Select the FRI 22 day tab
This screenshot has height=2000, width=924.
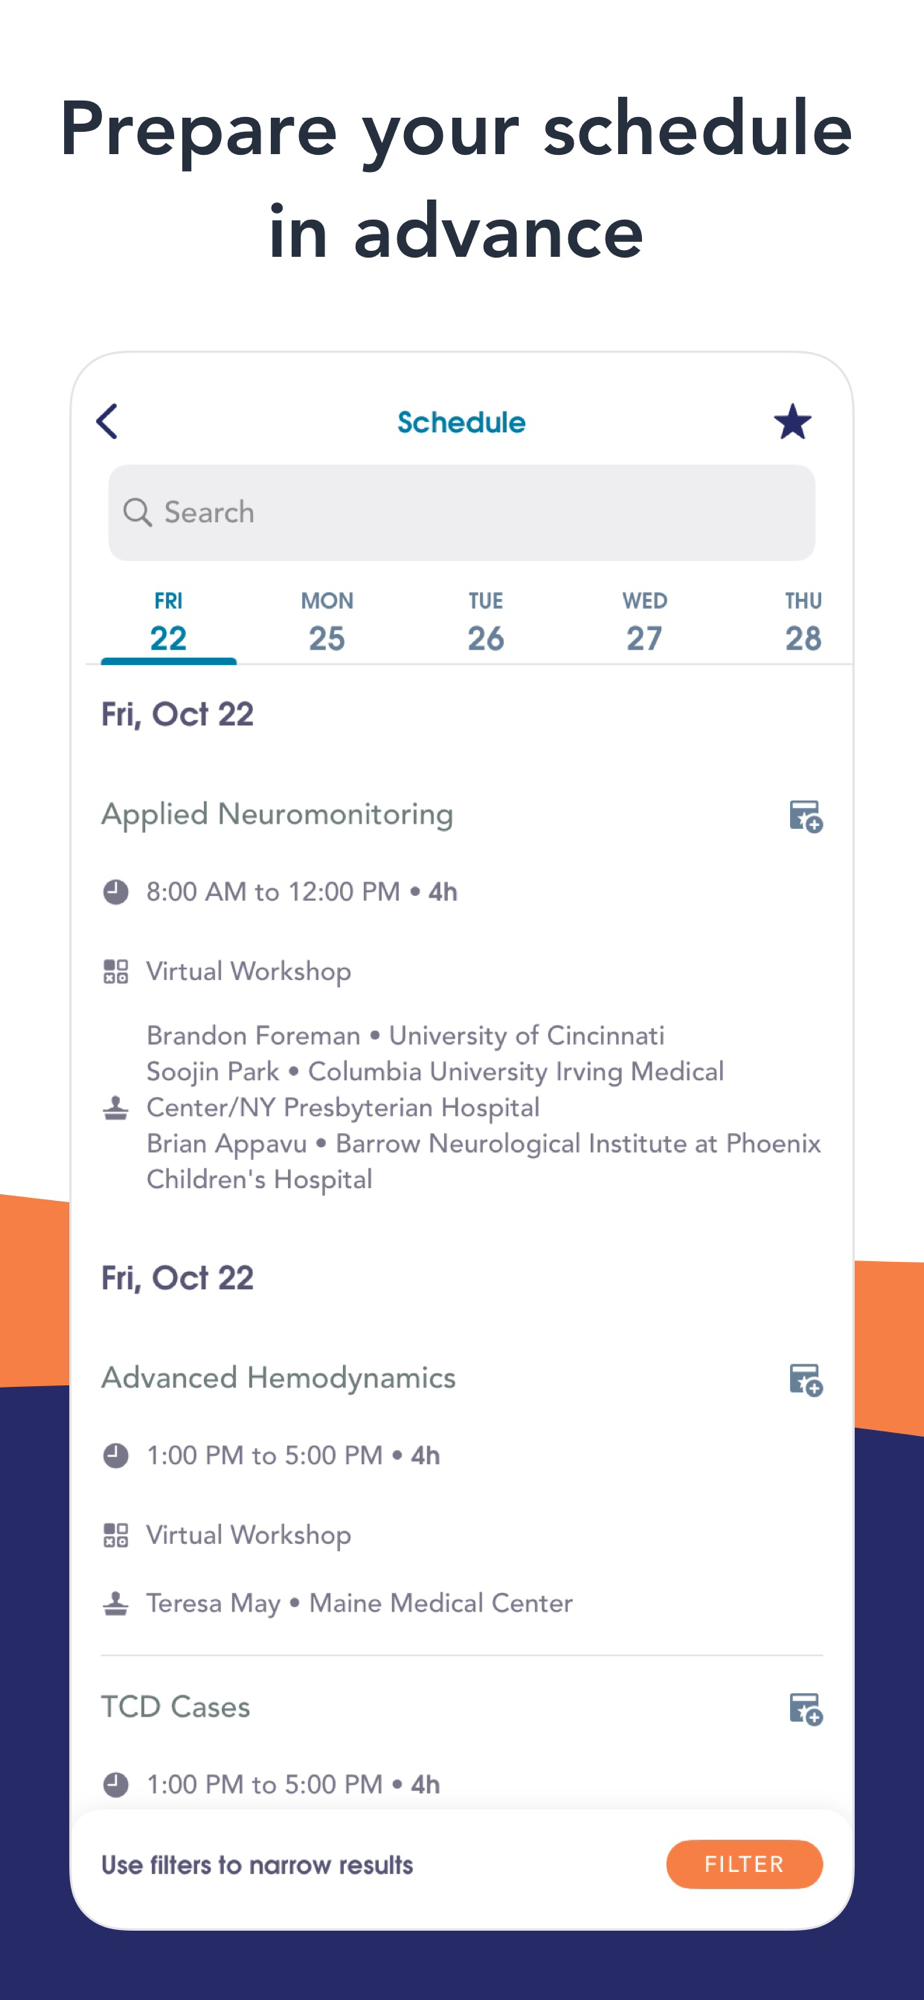[168, 623]
